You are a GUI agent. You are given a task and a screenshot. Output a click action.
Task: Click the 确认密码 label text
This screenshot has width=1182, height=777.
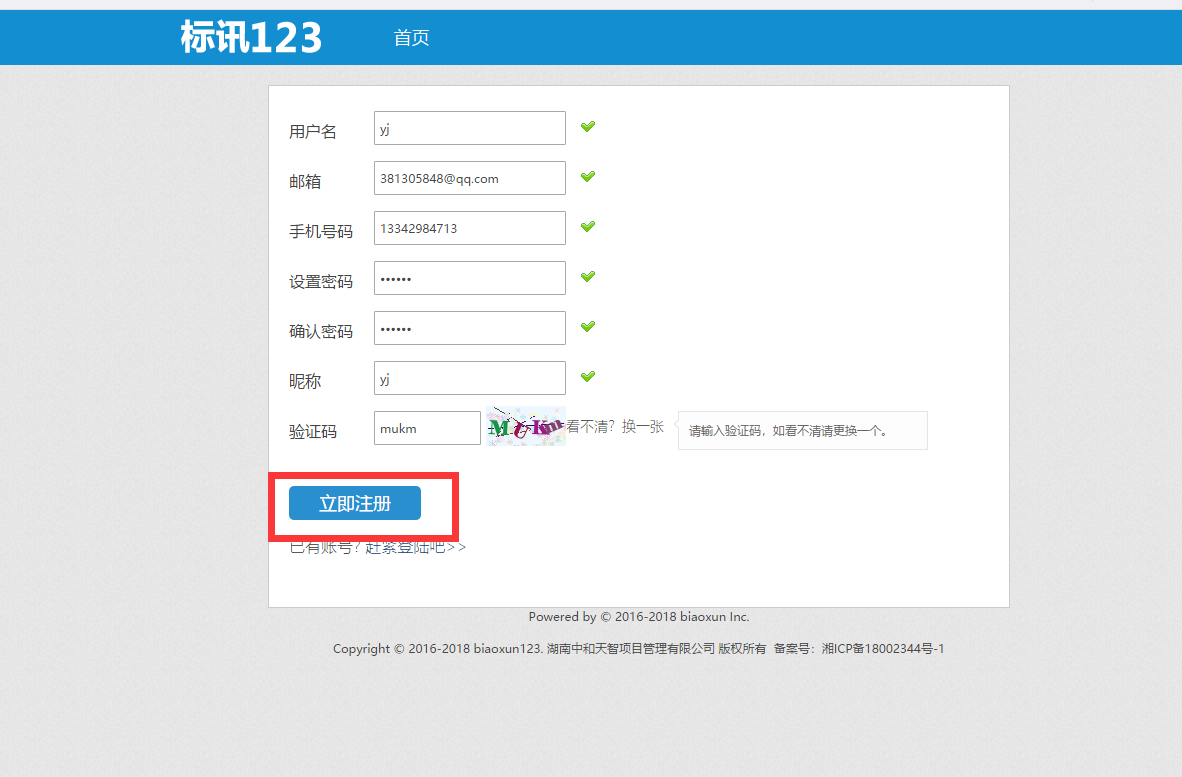pyautogui.click(x=321, y=332)
